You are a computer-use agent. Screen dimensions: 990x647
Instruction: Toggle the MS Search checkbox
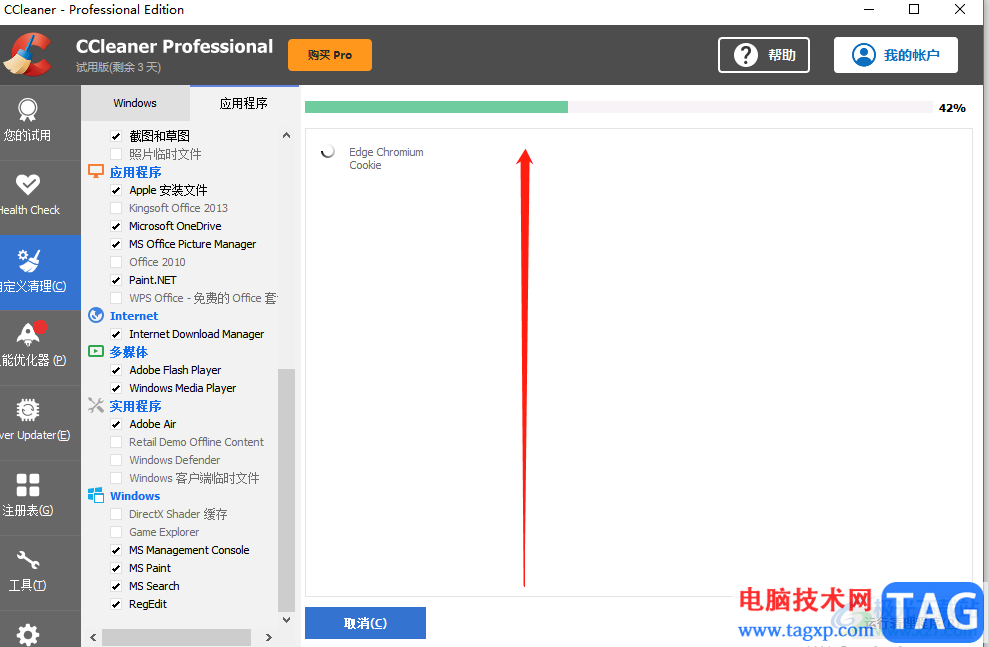pos(116,586)
